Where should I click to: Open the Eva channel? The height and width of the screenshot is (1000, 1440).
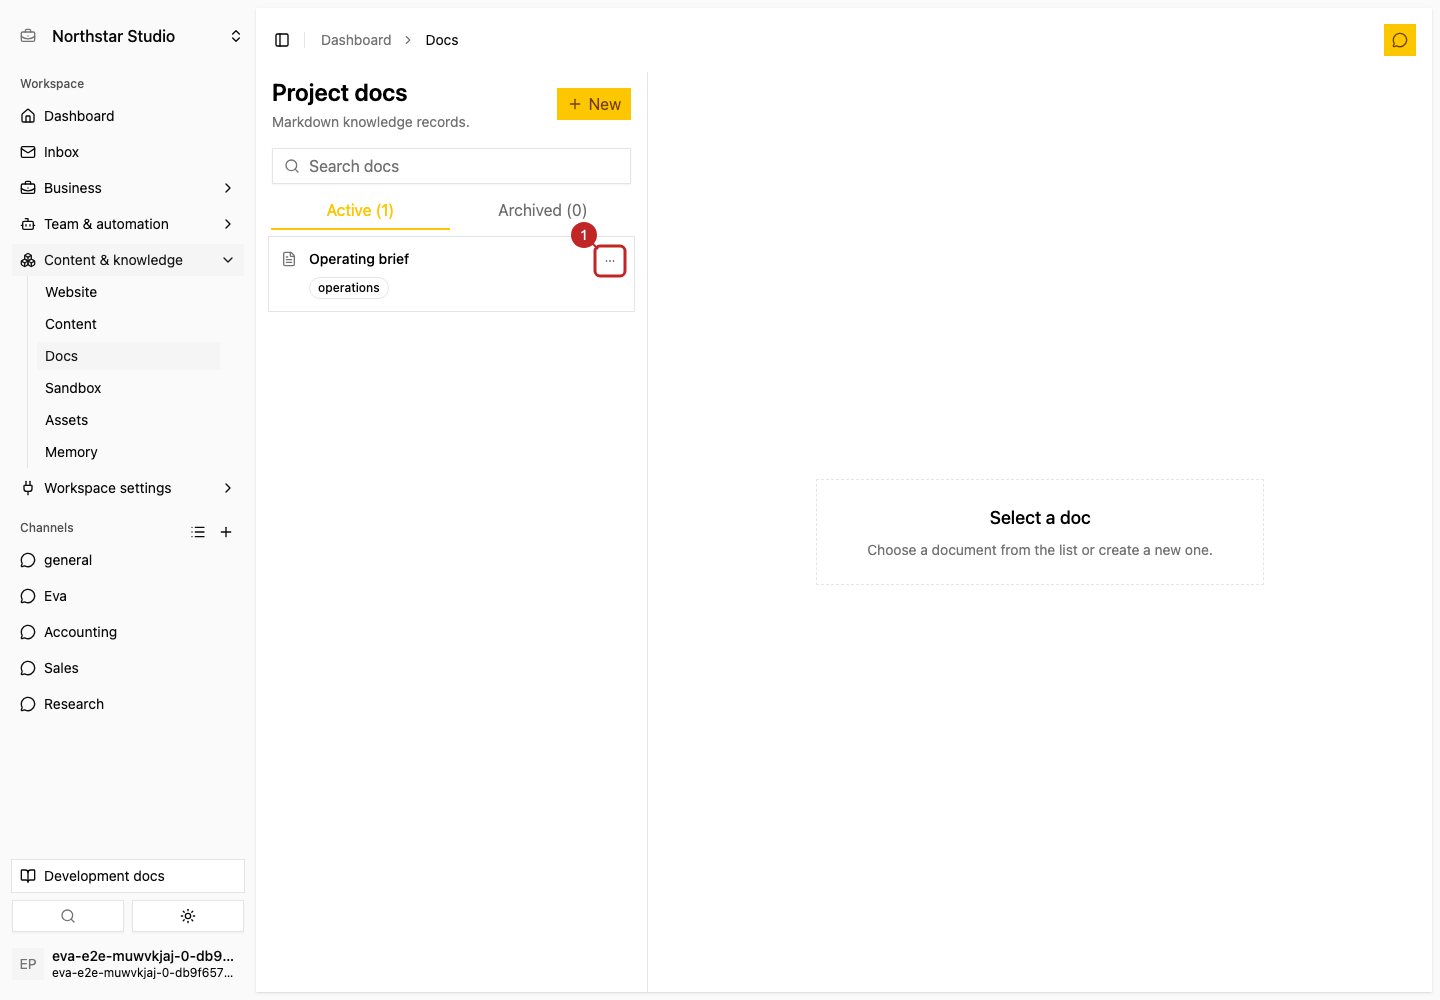coord(128,596)
